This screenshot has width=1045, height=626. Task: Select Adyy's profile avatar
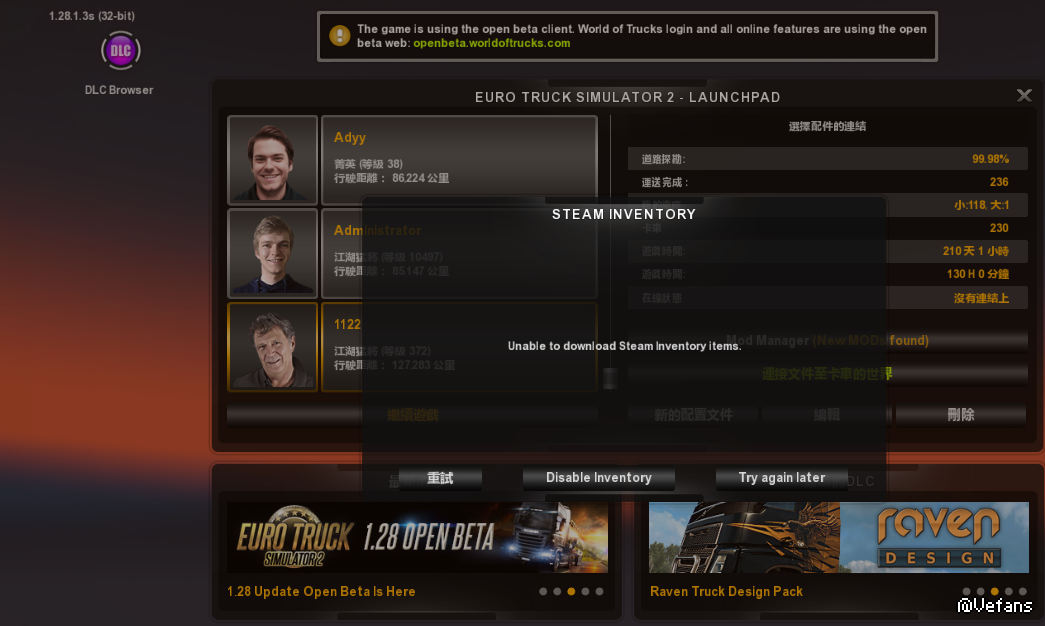pos(273,160)
